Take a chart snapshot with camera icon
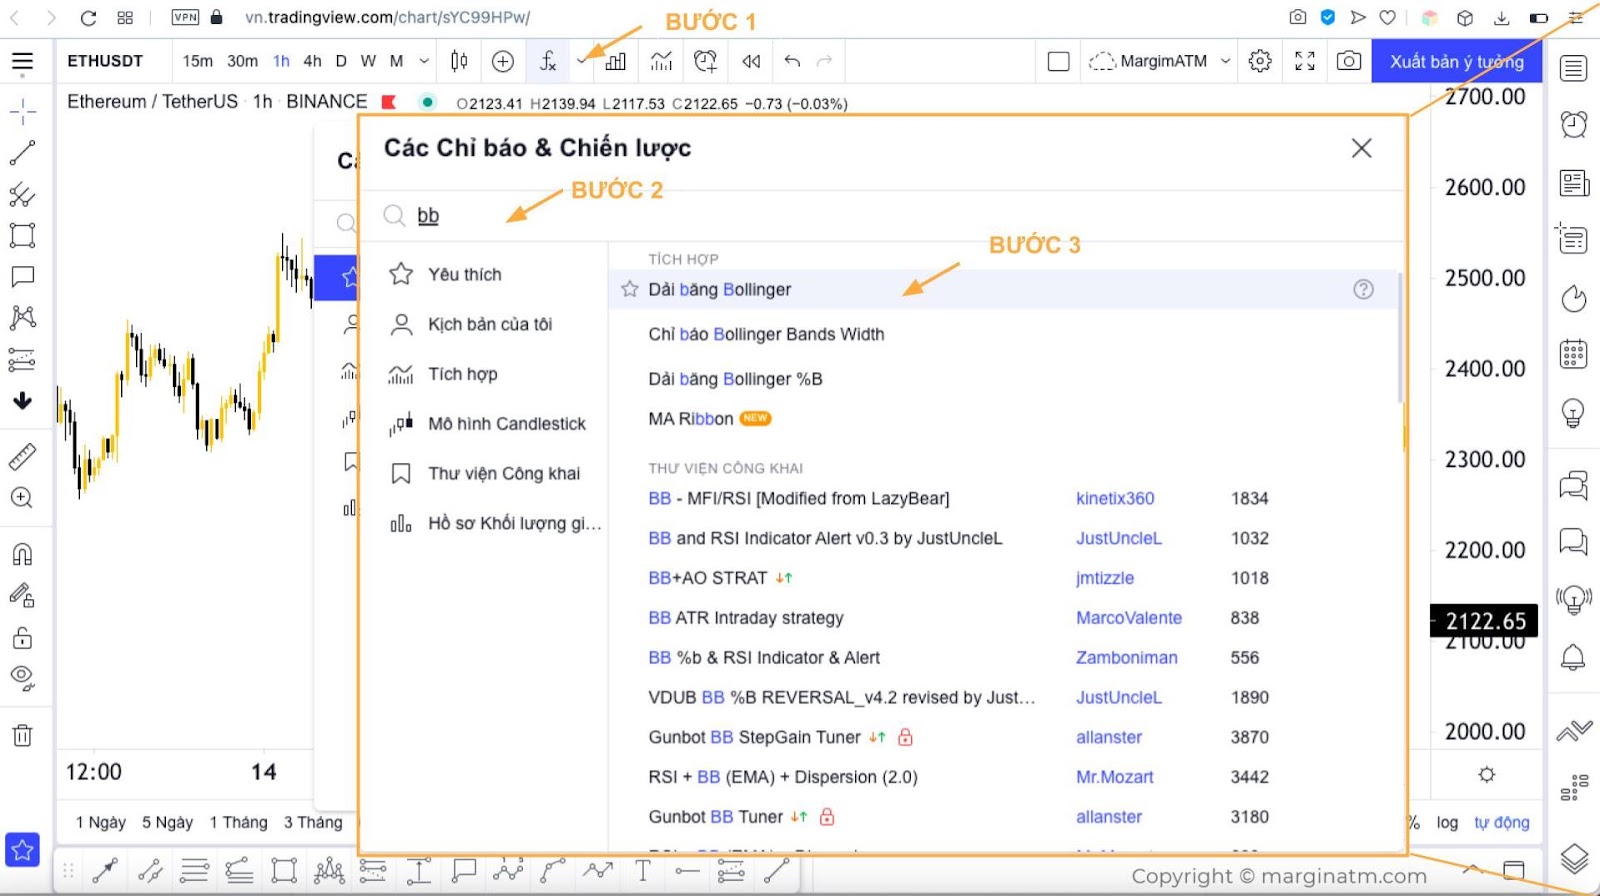The height and width of the screenshot is (896, 1600). 1349,61
